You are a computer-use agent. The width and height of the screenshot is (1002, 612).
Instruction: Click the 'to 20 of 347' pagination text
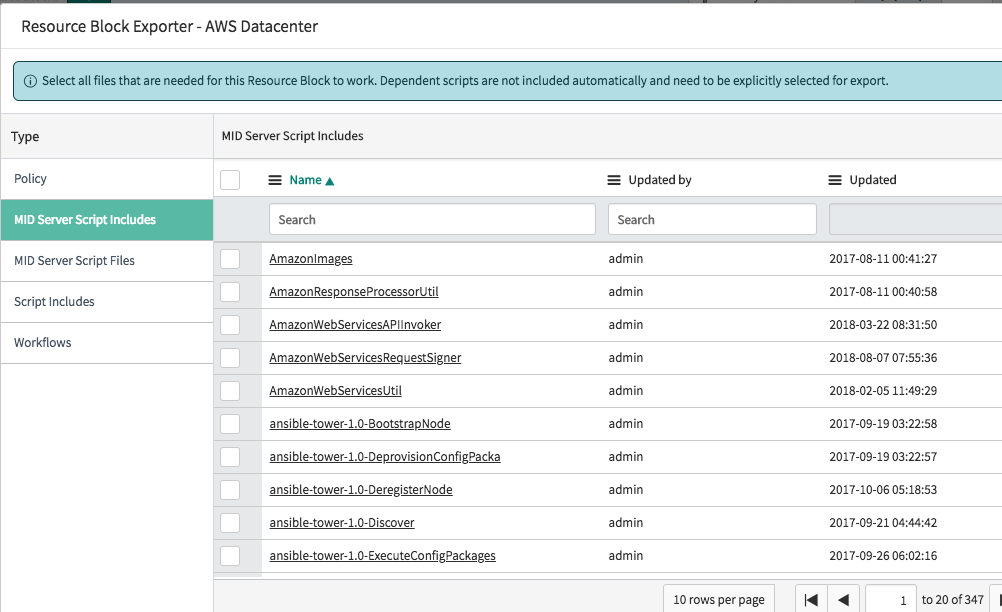point(952,600)
